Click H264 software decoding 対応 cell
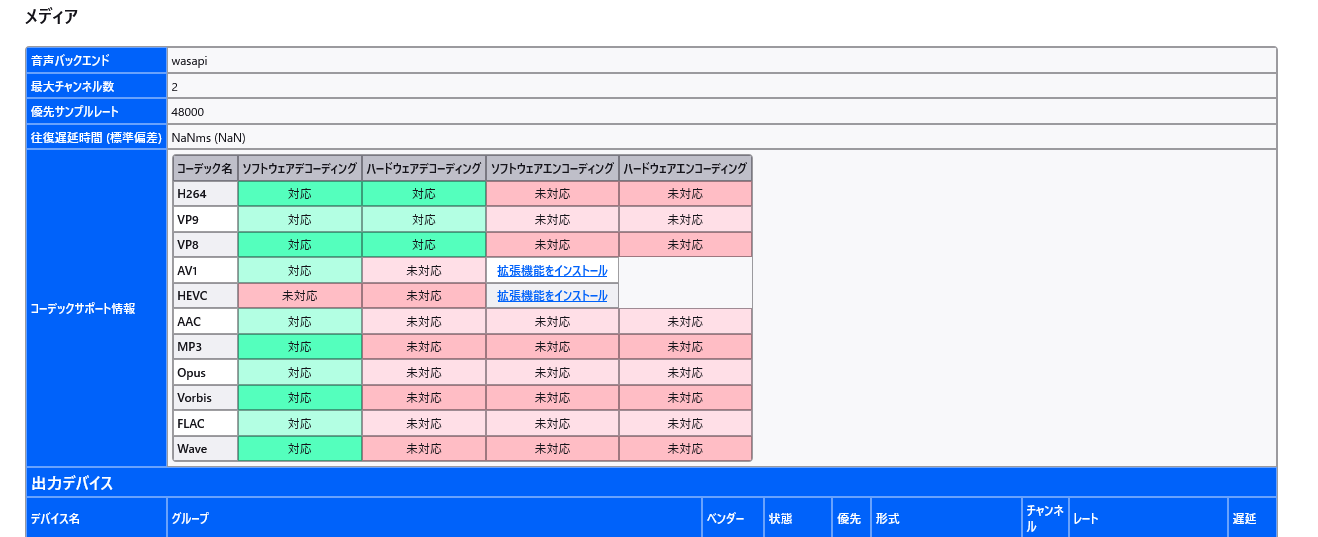This screenshot has height=537, width=1318. tap(300, 194)
